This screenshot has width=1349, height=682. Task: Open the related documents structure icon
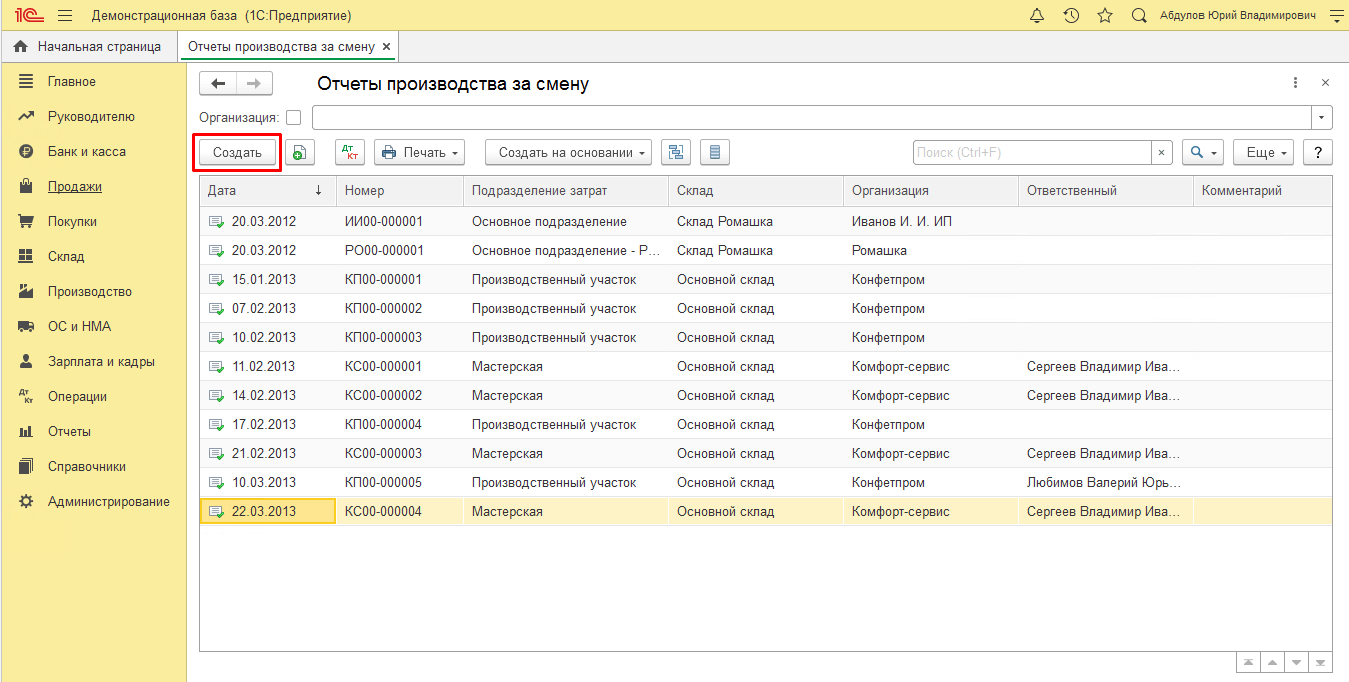point(677,152)
